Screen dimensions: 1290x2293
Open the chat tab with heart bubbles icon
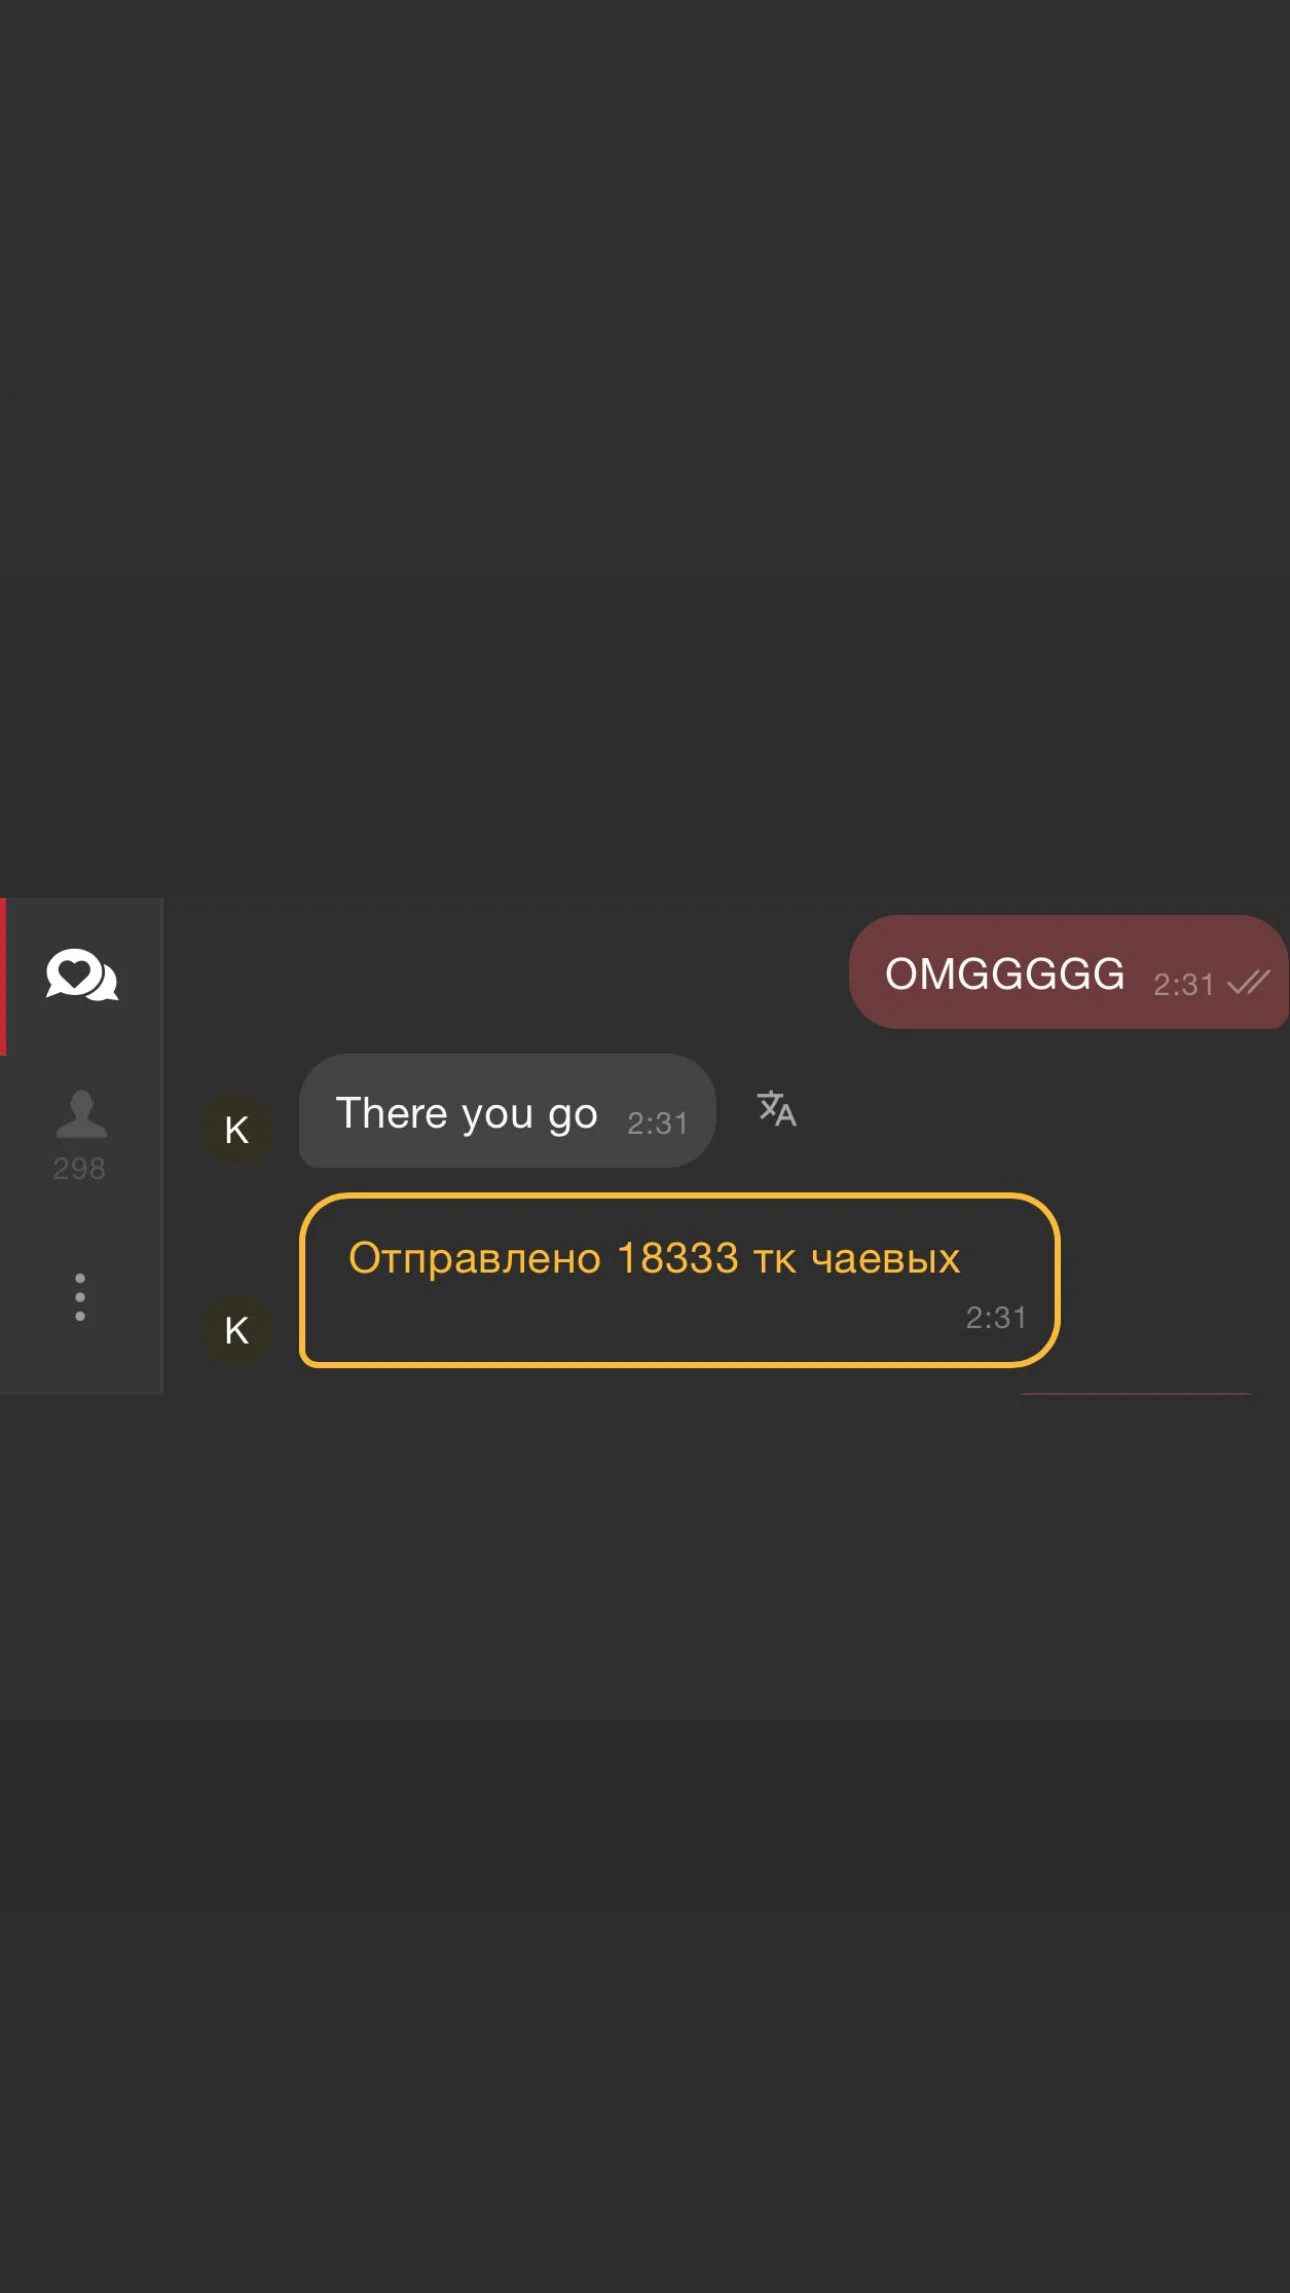coord(82,976)
